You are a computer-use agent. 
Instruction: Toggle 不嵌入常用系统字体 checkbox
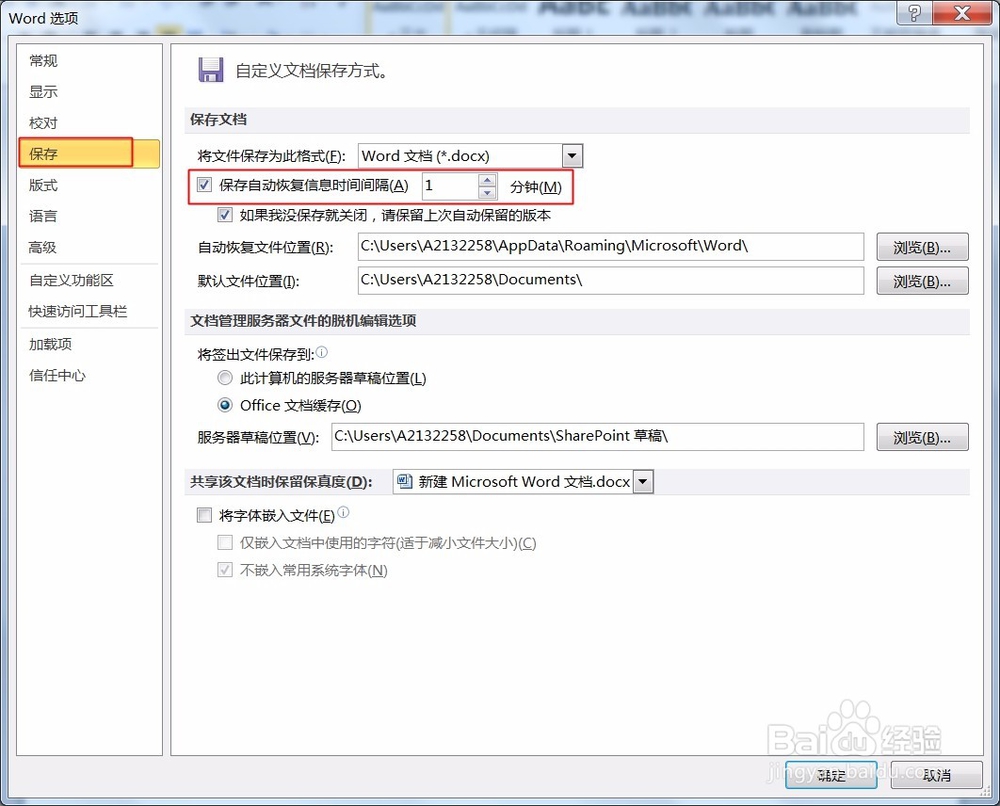point(224,570)
